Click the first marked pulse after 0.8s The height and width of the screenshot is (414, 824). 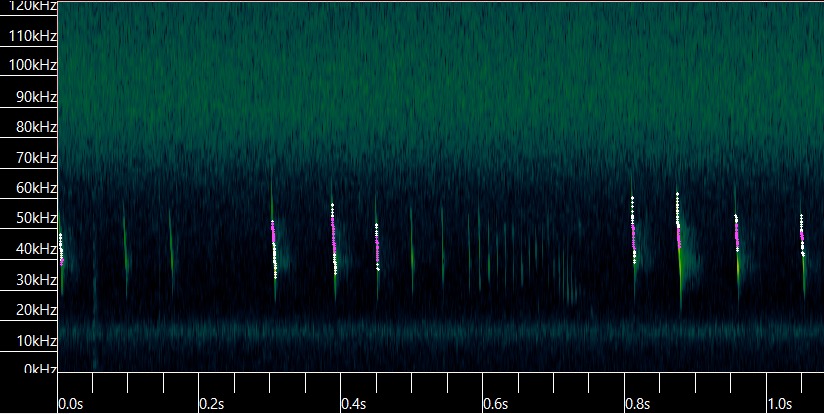point(633,230)
